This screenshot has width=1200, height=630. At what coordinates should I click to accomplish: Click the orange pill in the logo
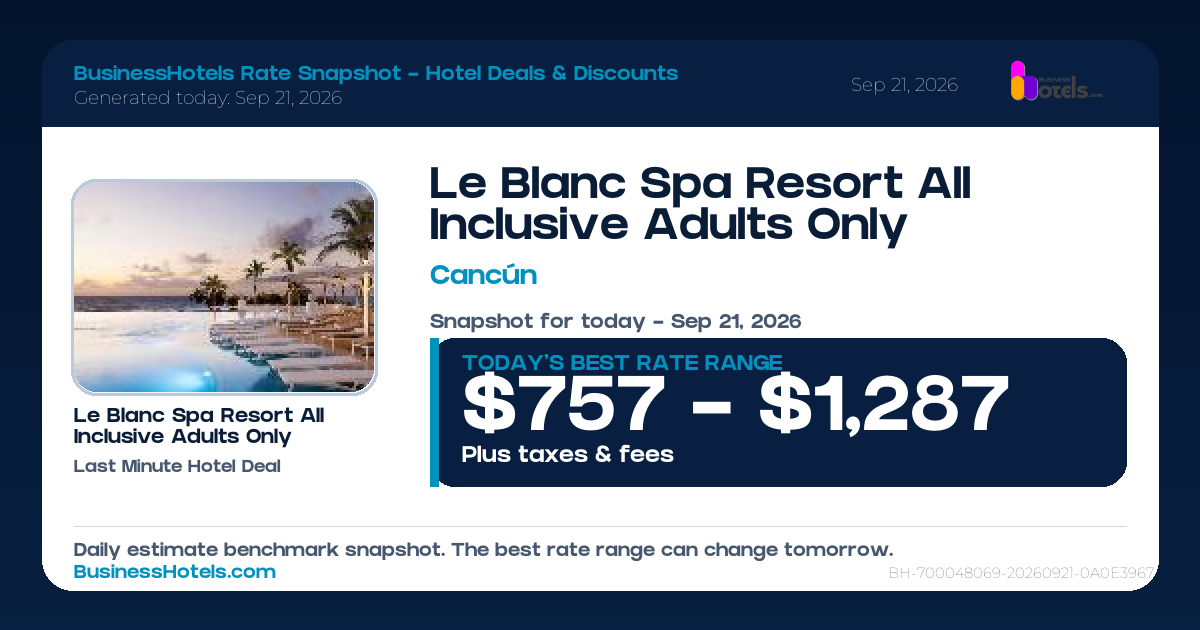pyautogui.click(x=1018, y=89)
